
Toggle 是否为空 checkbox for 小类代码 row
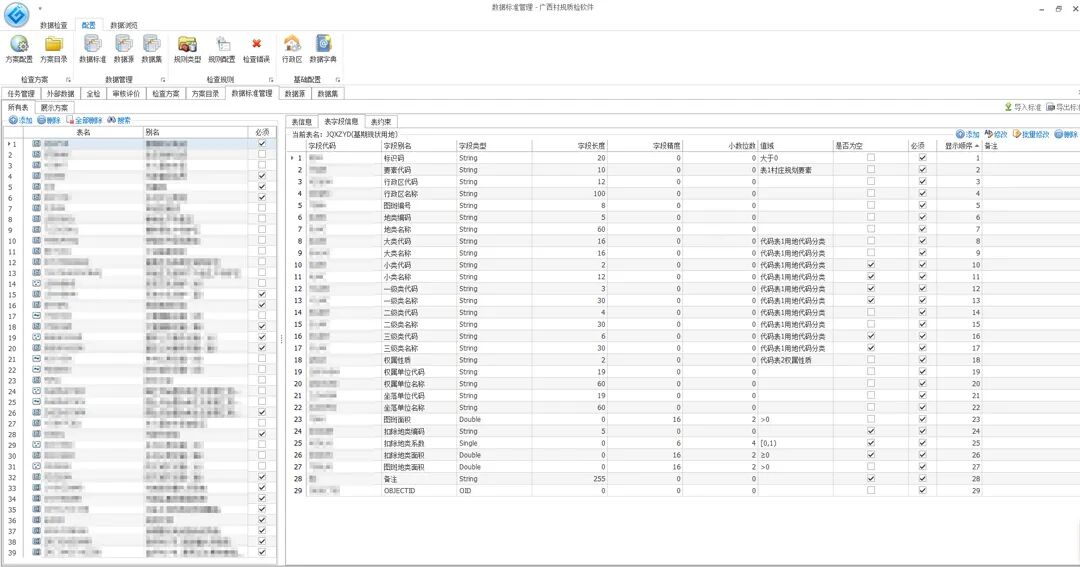tap(871, 265)
